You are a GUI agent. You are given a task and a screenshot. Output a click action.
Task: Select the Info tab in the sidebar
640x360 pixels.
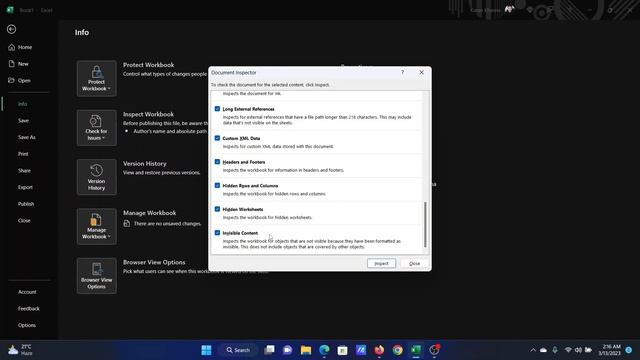[22, 104]
